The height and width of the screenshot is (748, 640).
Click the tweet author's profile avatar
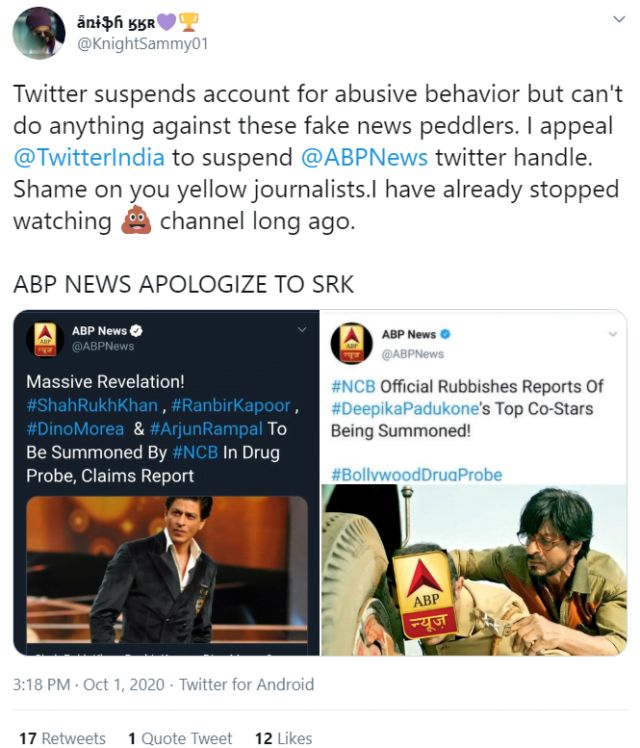[38, 36]
